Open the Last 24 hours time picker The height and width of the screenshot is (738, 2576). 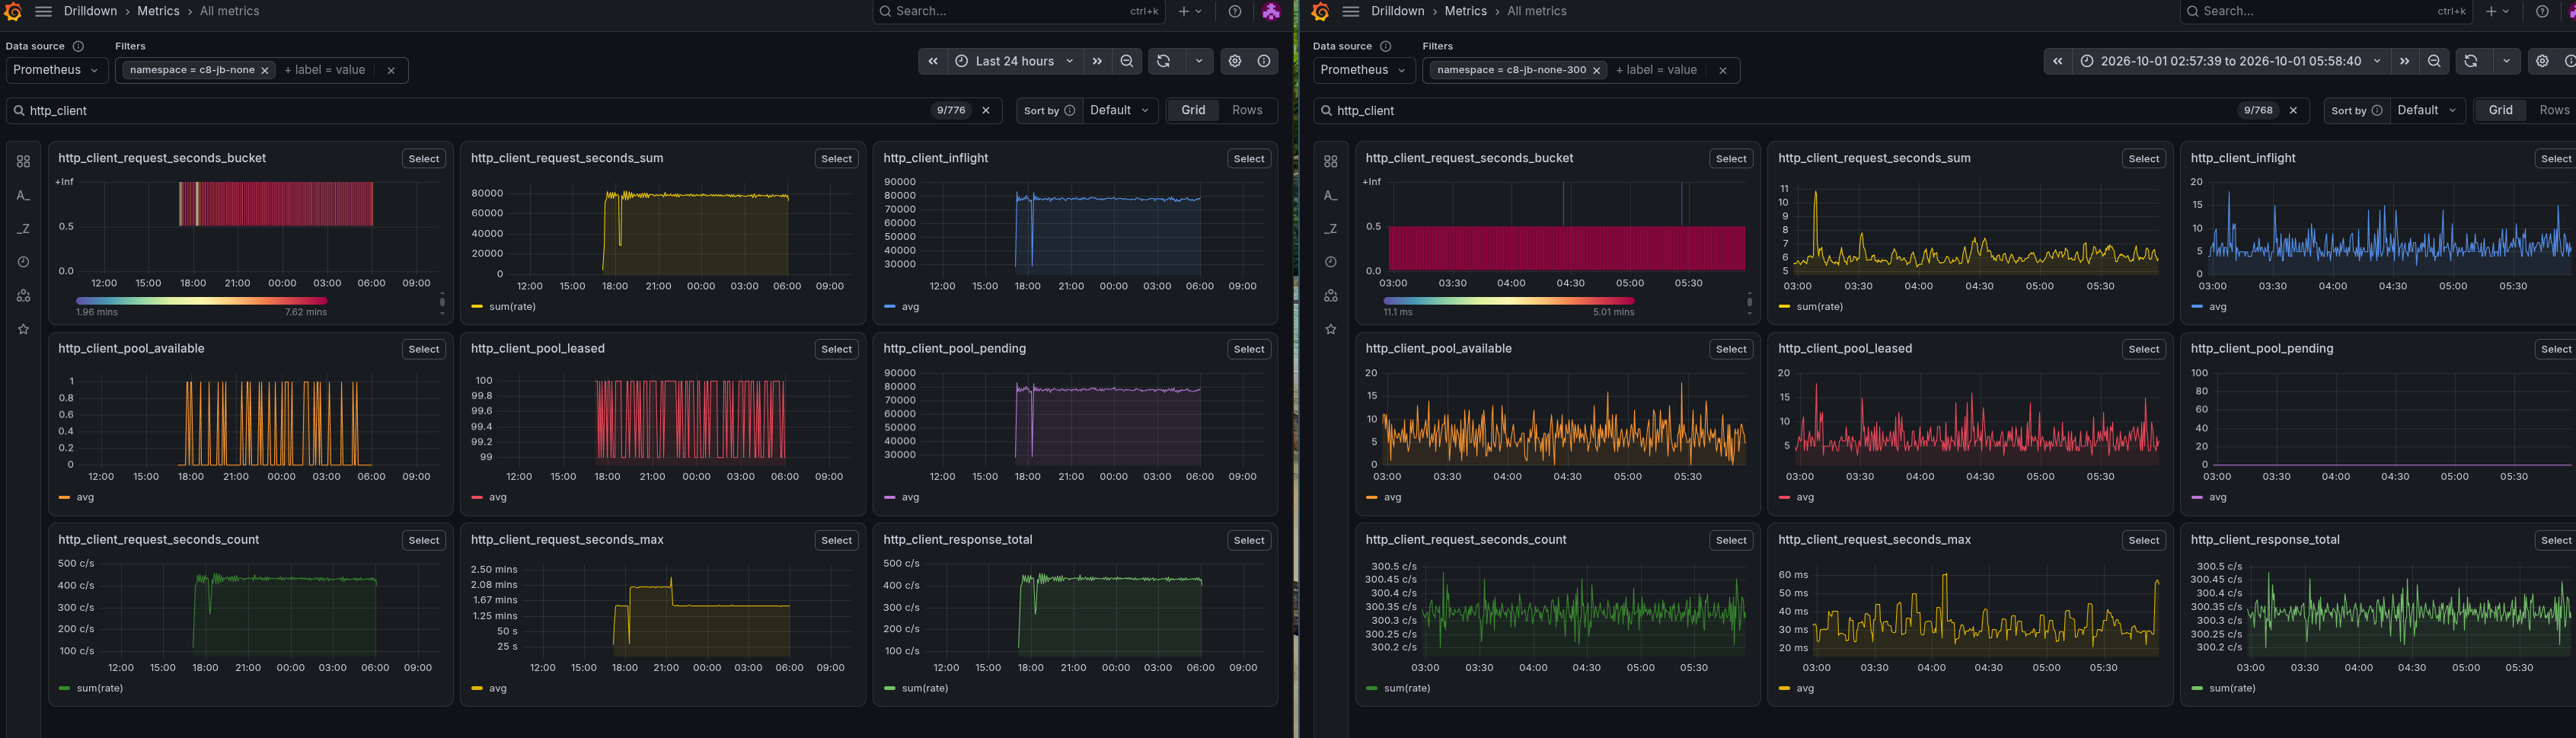pos(1015,61)
